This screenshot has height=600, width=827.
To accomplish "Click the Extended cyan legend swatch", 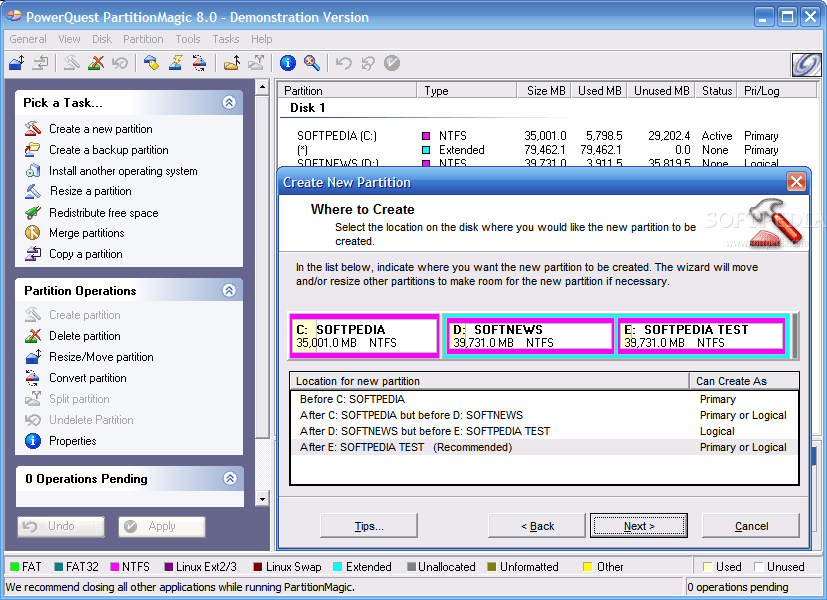I will (338, 567).
